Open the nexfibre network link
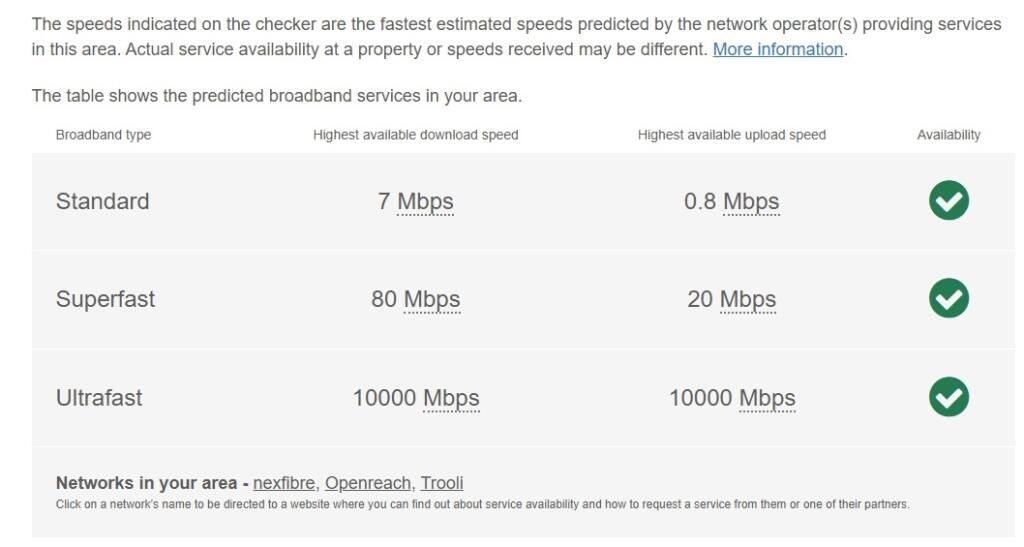This screenshot has height=547, width=1024. tap(283, 483)
